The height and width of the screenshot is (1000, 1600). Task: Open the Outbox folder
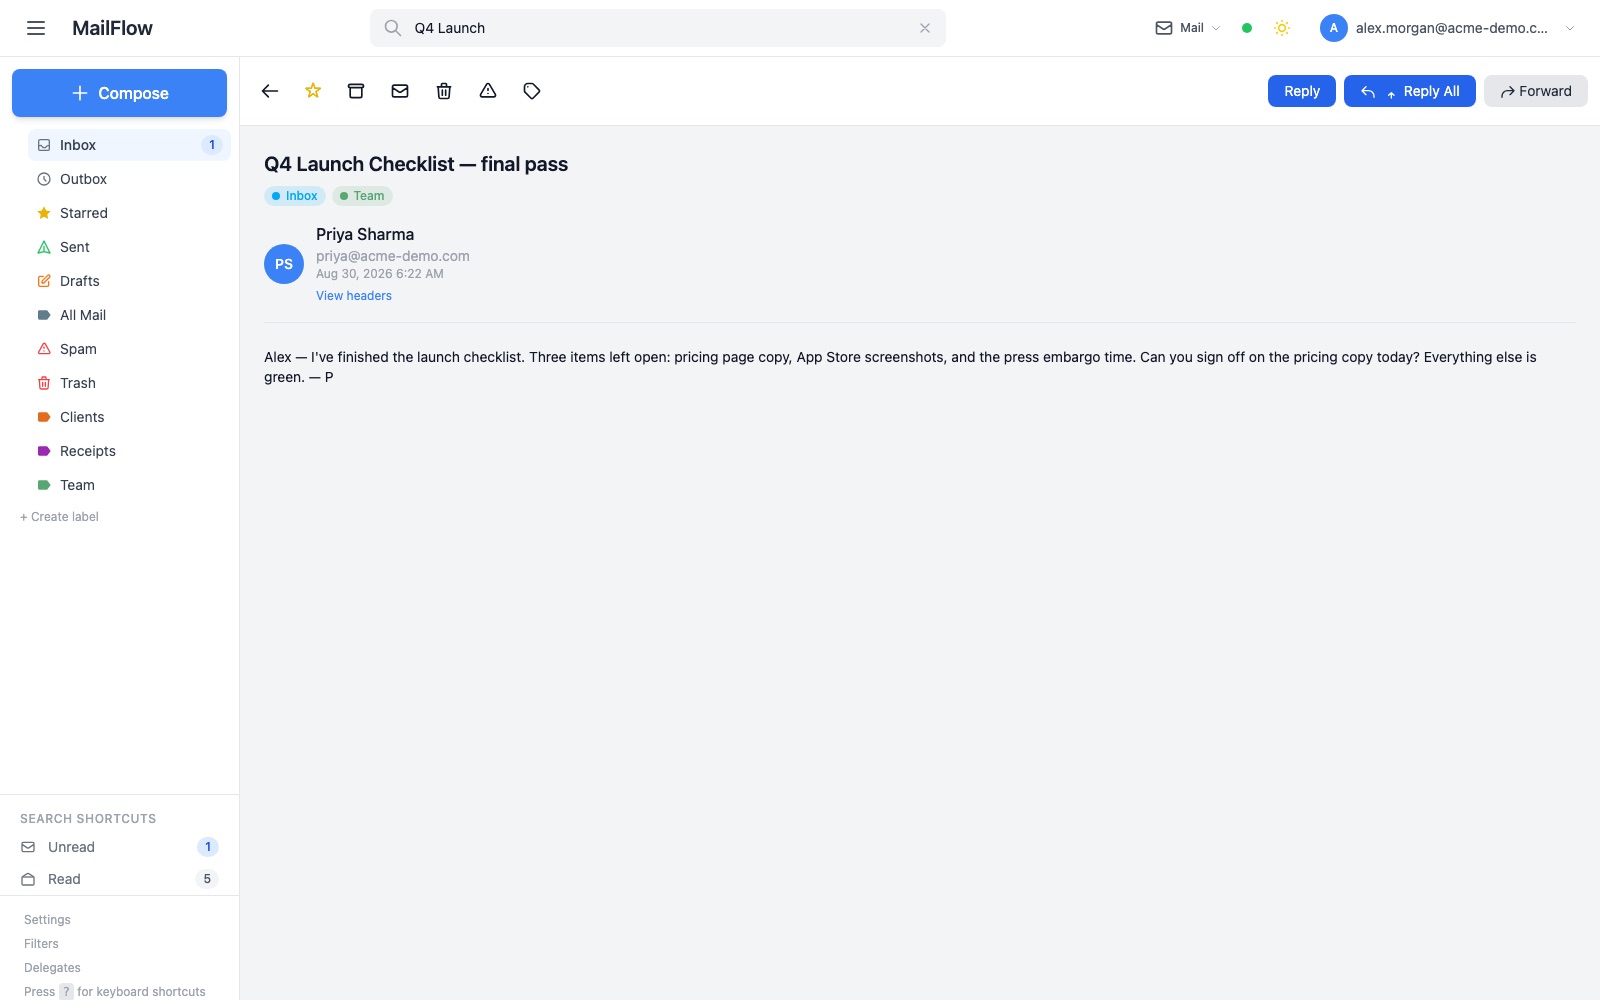click(129, 179)
